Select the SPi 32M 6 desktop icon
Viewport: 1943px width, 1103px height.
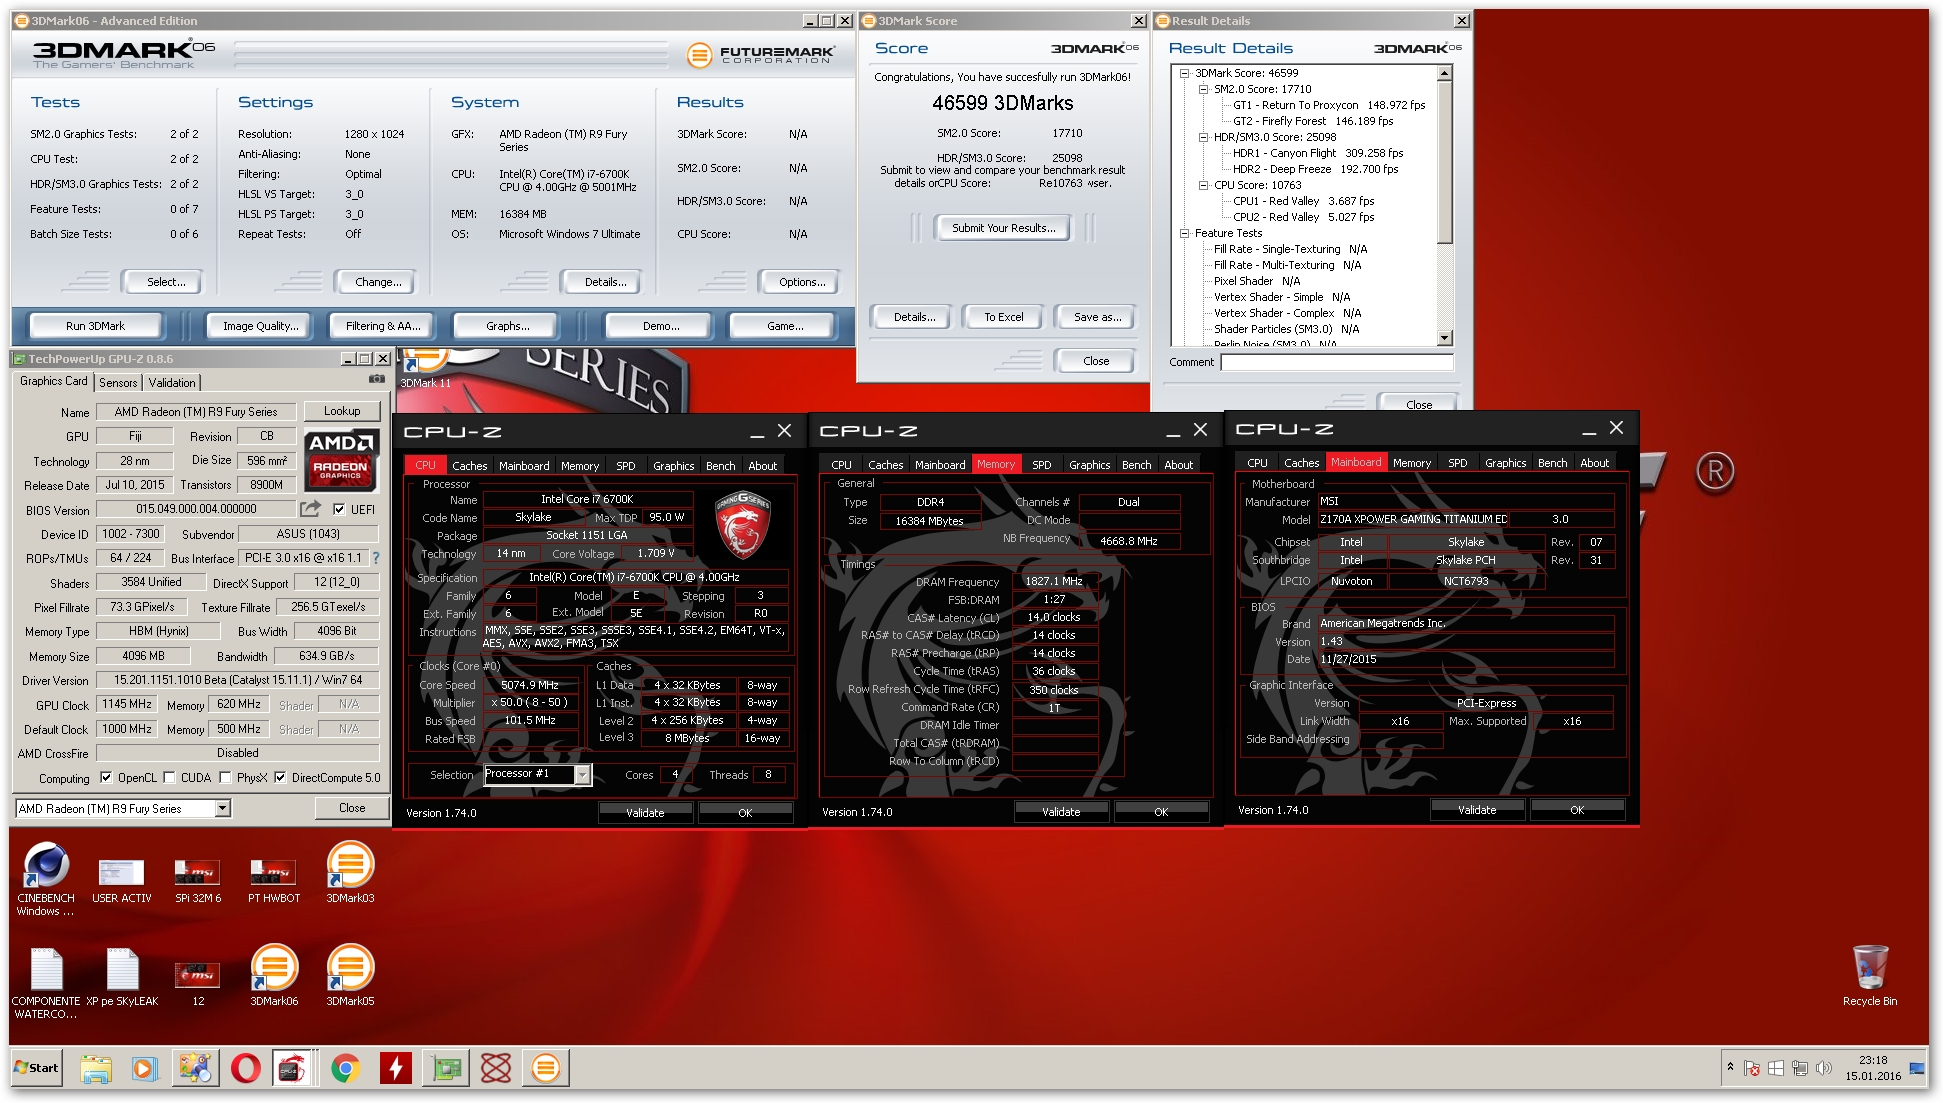198,878
